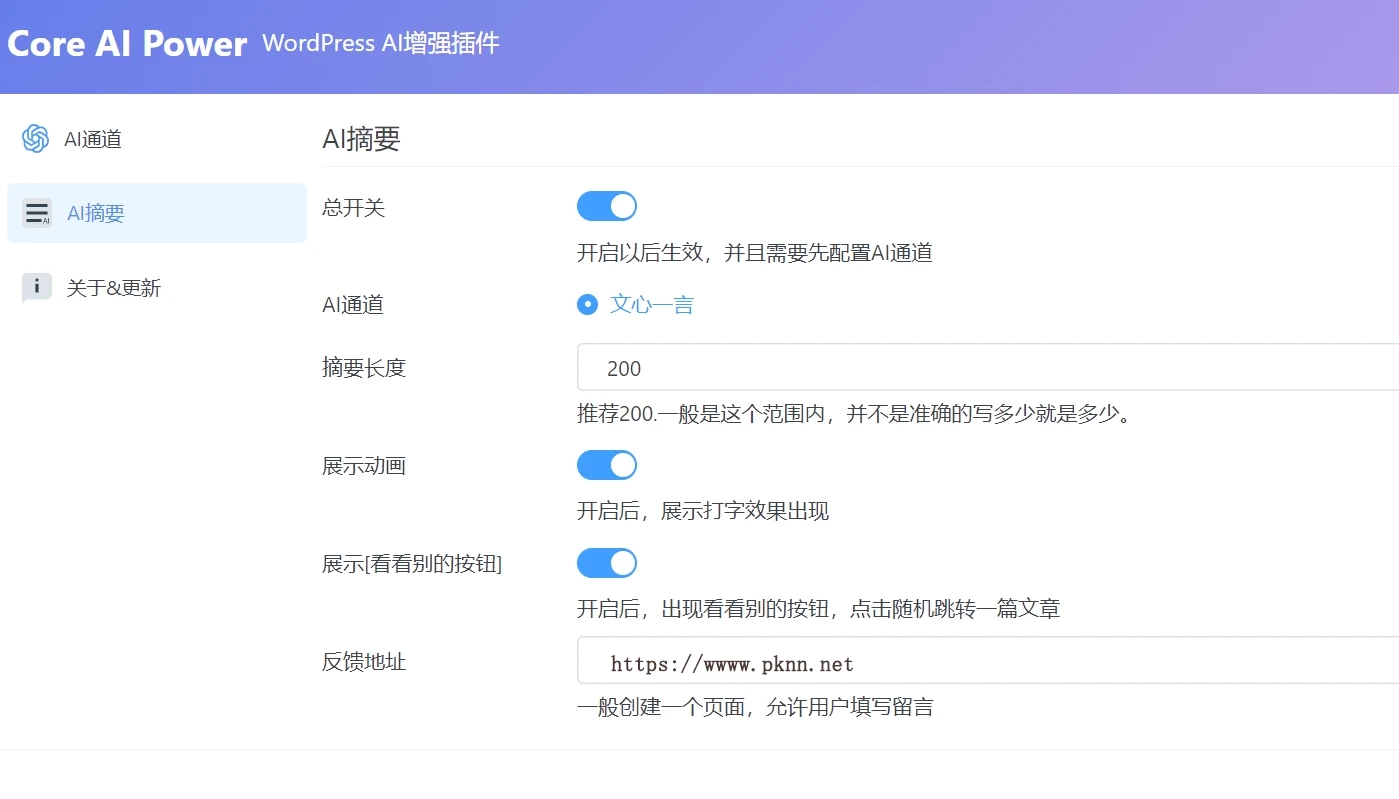The image size is (1399, 799).
Task: Click the 关于&更新 info bubble icon
Action: pyautogui.click(x=36, y=288)
